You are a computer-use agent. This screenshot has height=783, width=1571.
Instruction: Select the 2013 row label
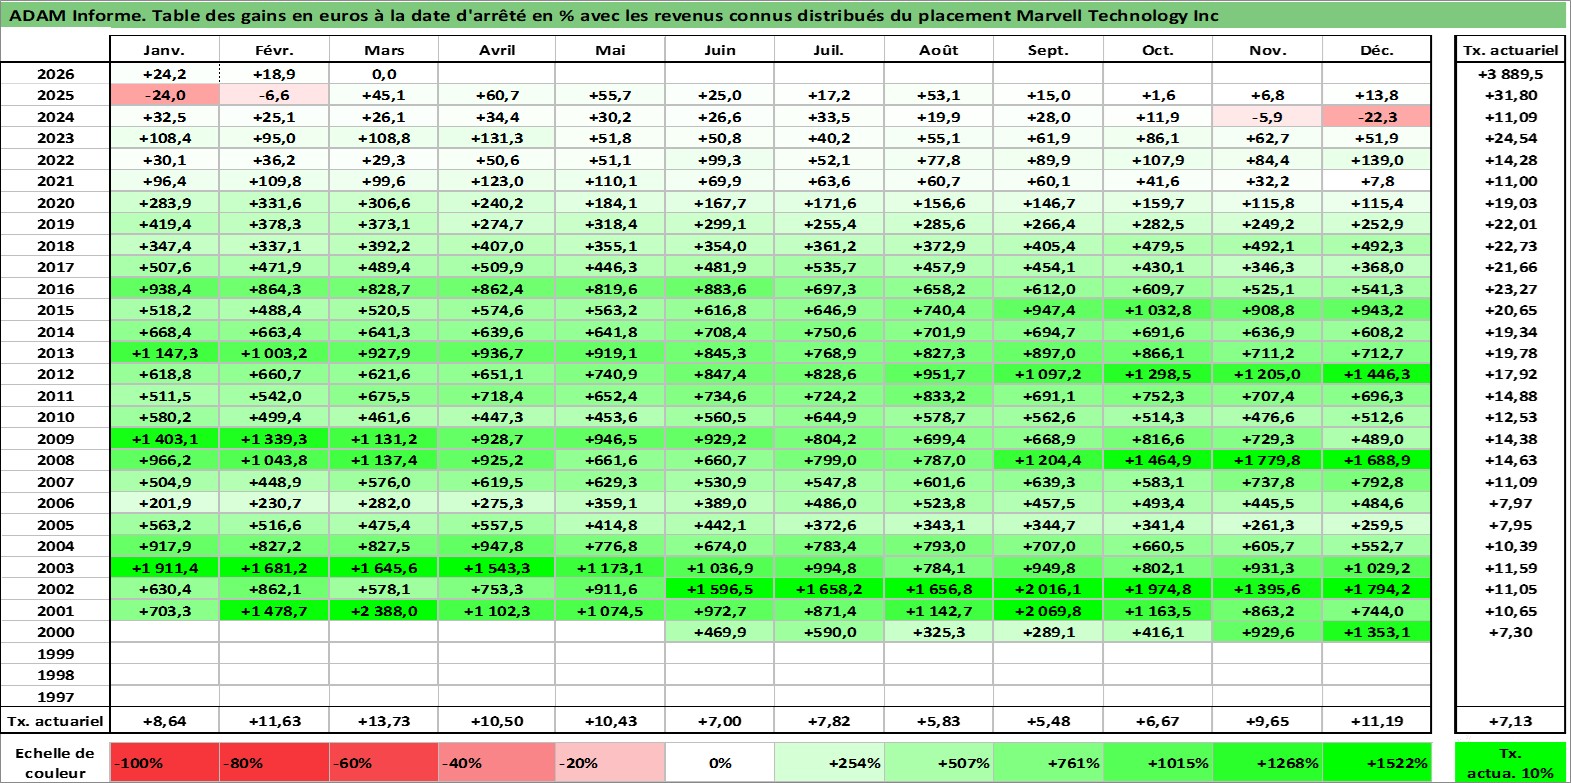click(55, 353)
